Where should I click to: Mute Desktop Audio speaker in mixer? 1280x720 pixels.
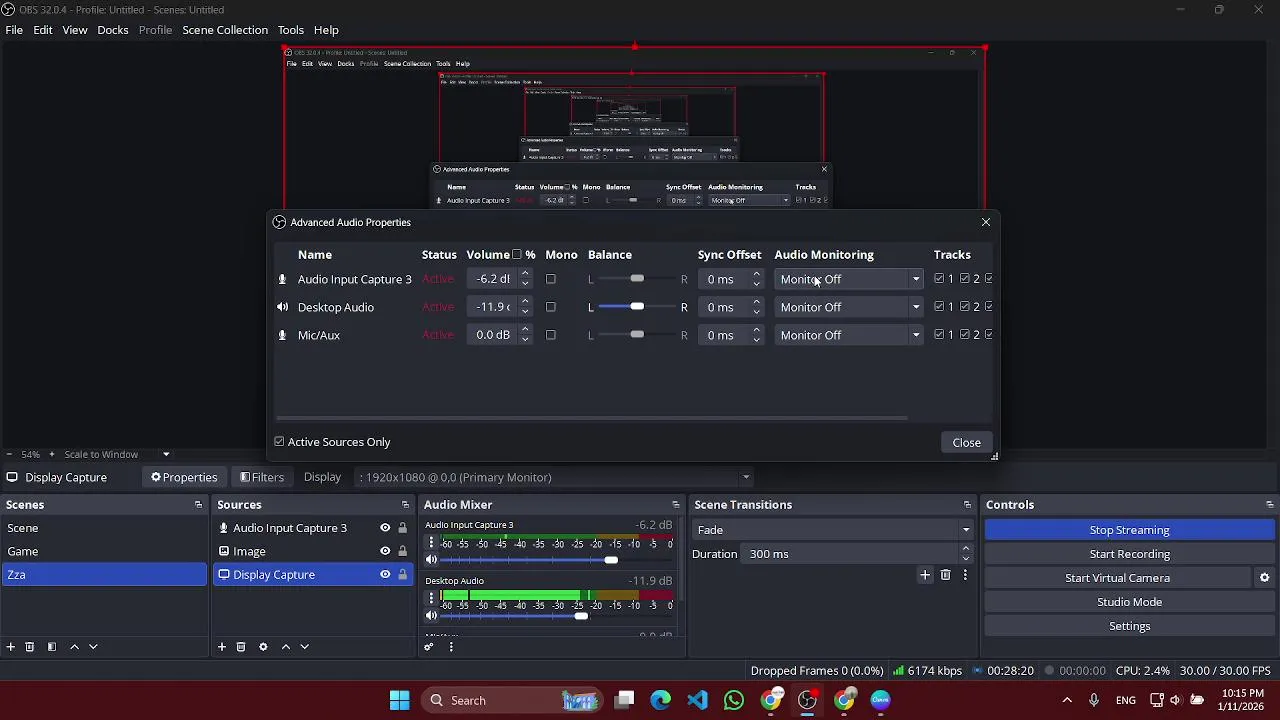coord(432,616)
